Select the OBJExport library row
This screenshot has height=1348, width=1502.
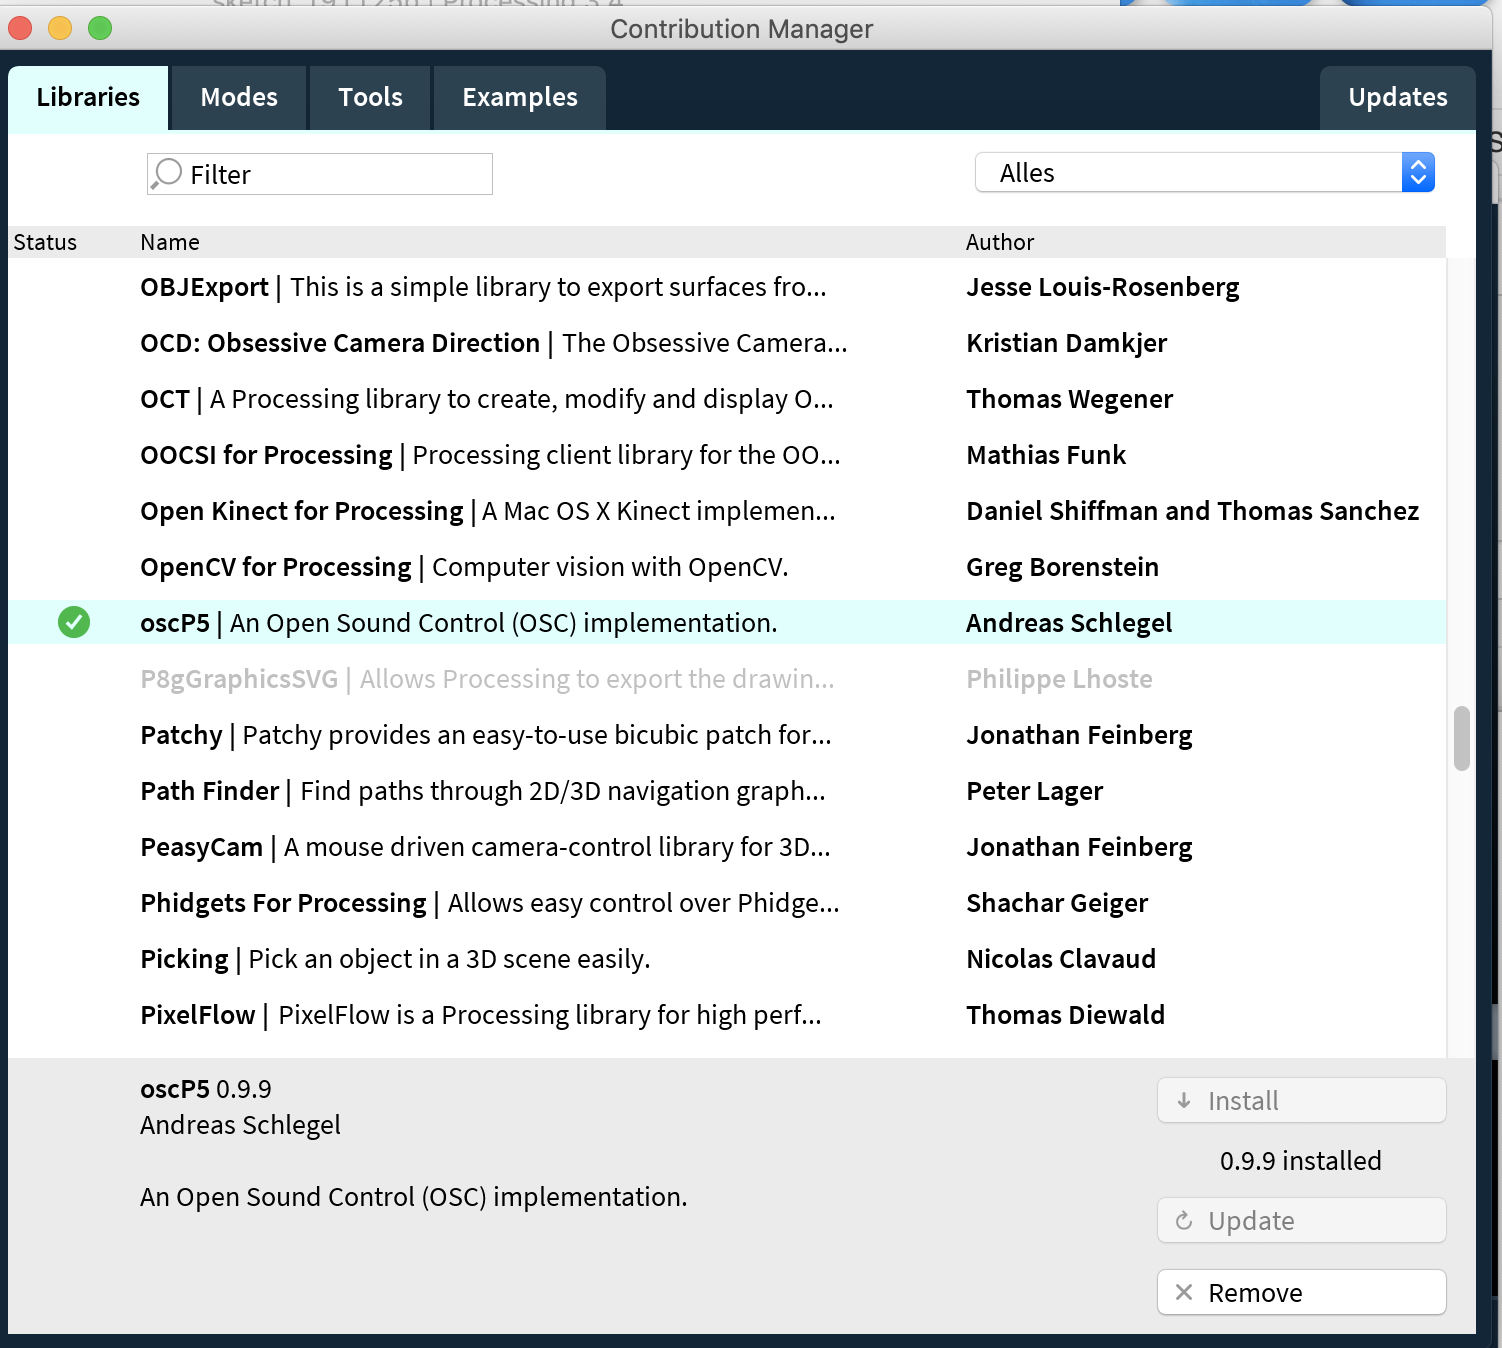[727, 287]
